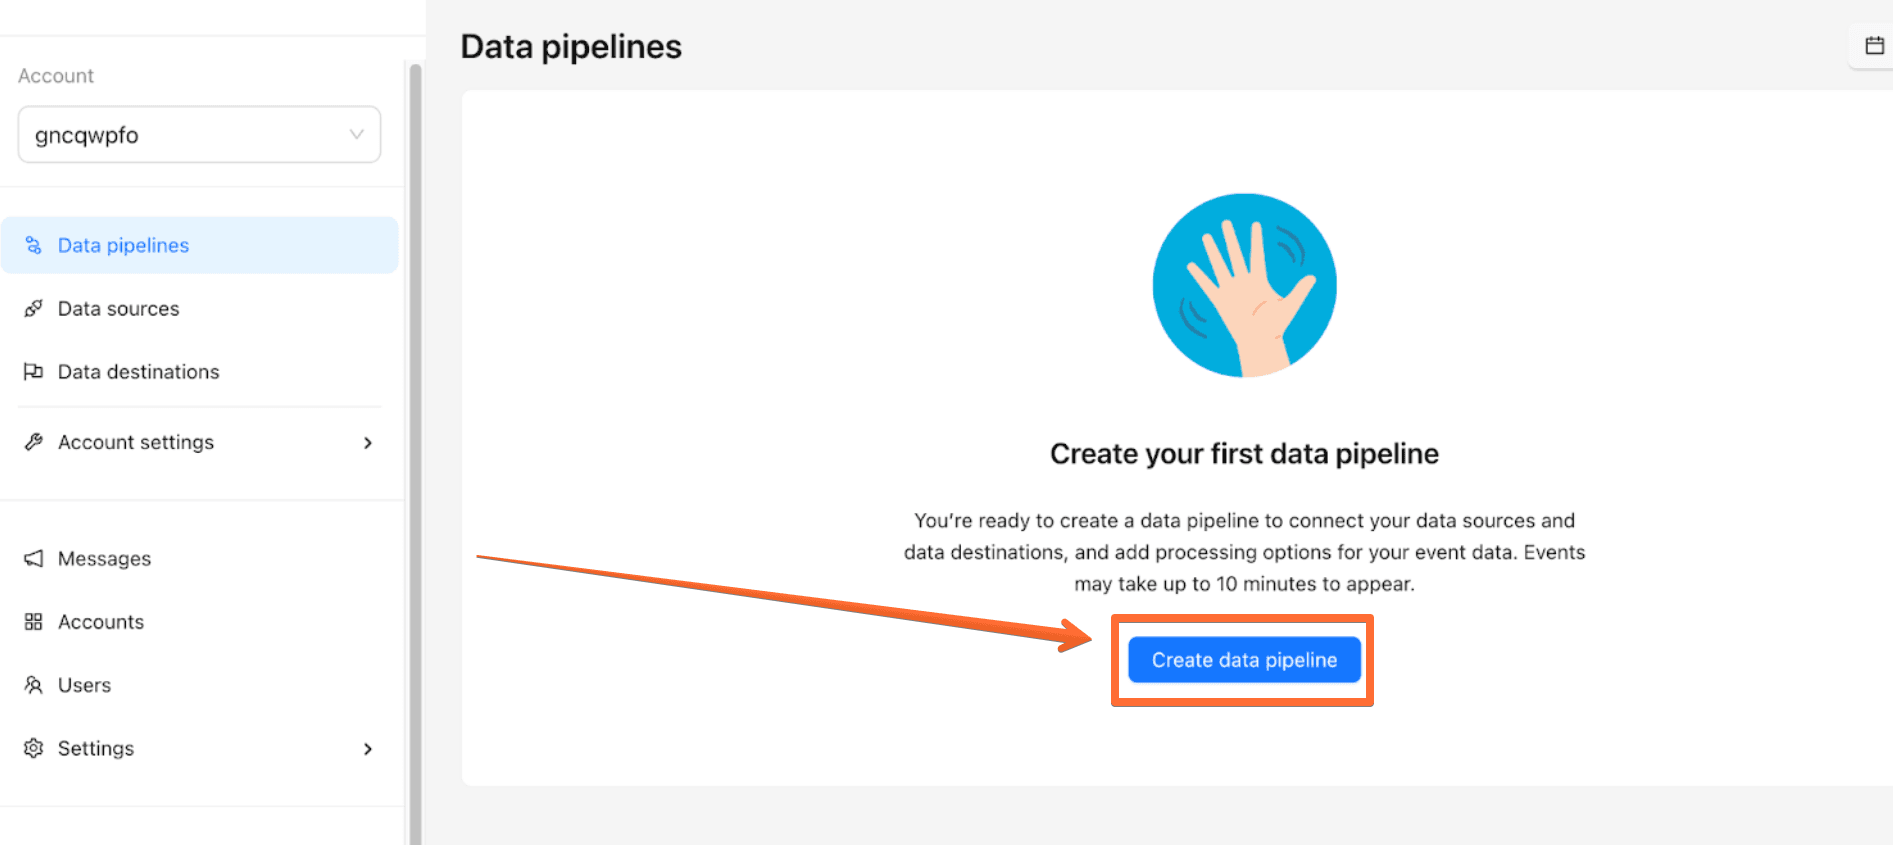Open the calendar icon at top right
Viewport: 1893px width, 845px height.
(x=1874, y=45)
